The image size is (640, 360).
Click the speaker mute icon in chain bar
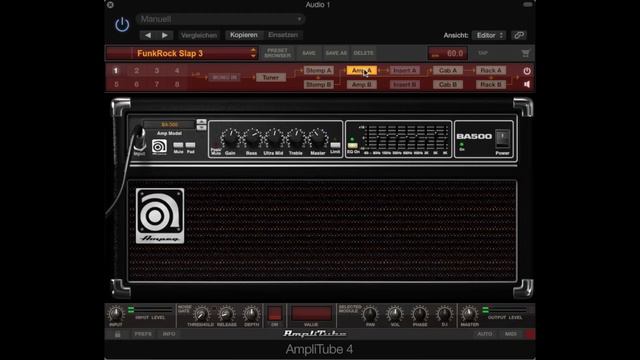click(x=527, y=84)
